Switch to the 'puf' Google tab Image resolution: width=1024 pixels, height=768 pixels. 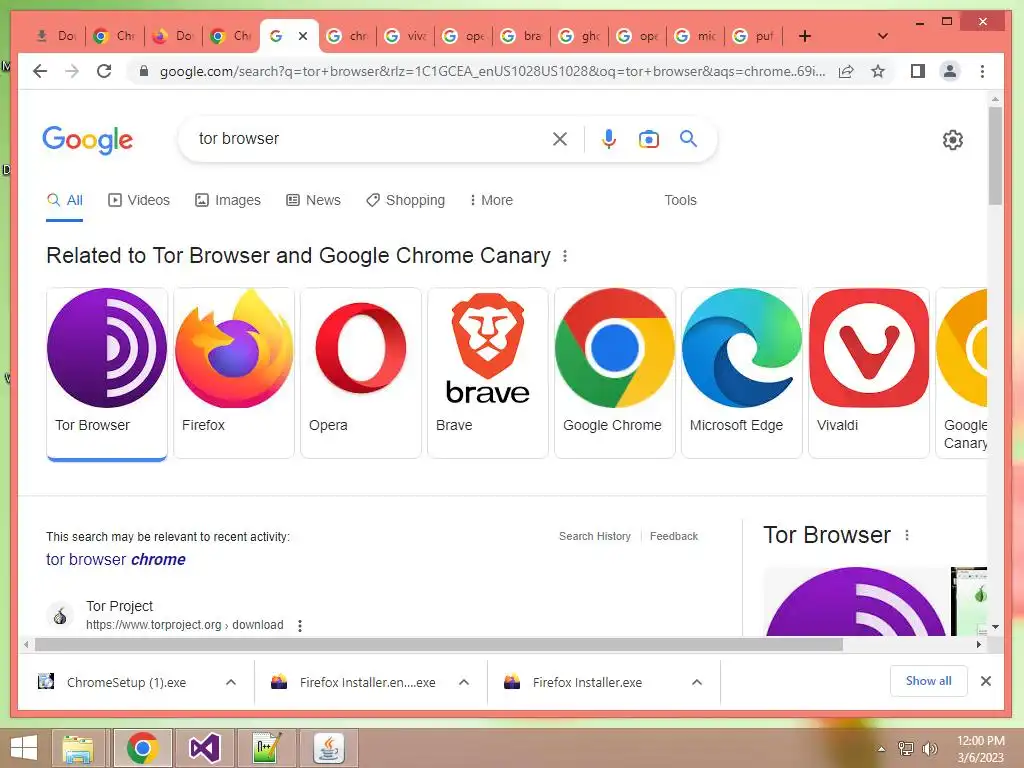point(753,36)
